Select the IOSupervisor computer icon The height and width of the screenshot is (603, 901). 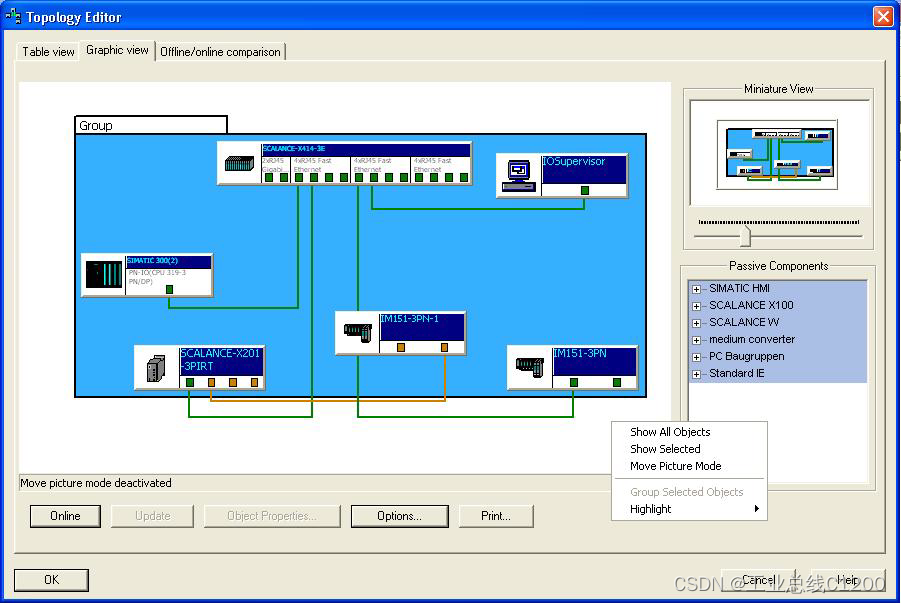(518, 176)
